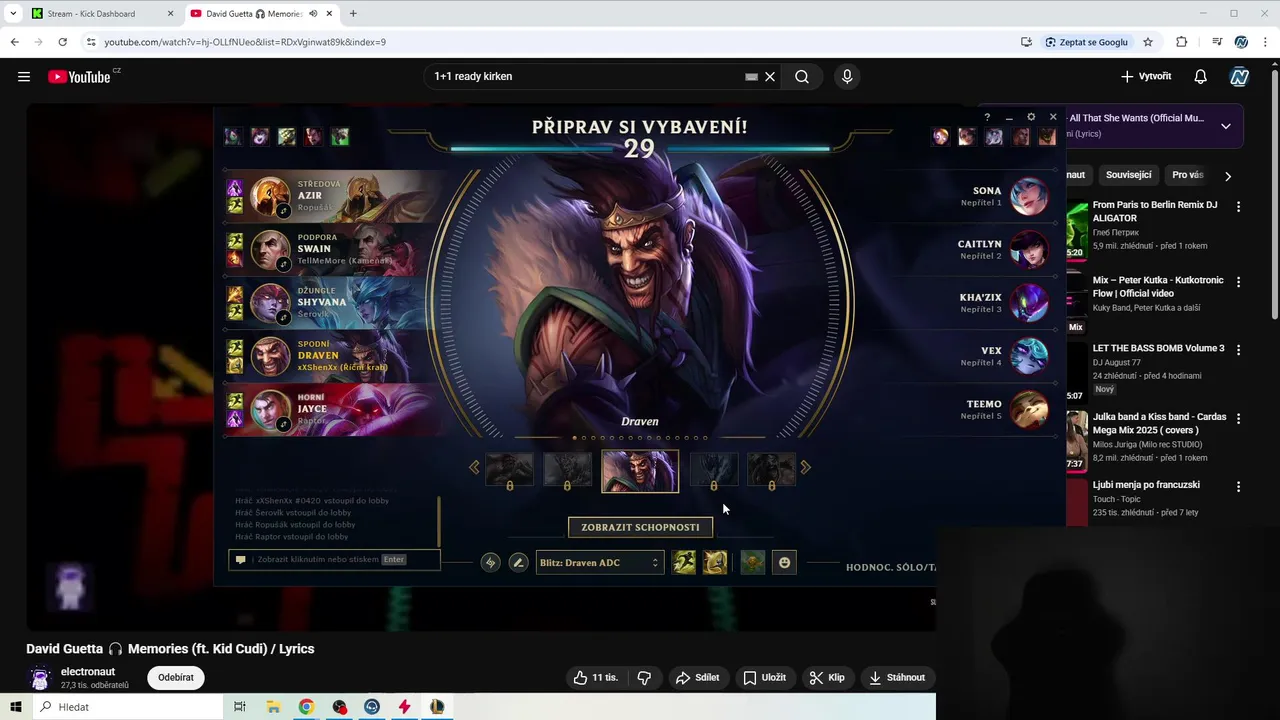This screenshot has height=720, width=1280.
Task: Like the video with thumbs up
Action: pyautogui.click(x=595, y=678)
